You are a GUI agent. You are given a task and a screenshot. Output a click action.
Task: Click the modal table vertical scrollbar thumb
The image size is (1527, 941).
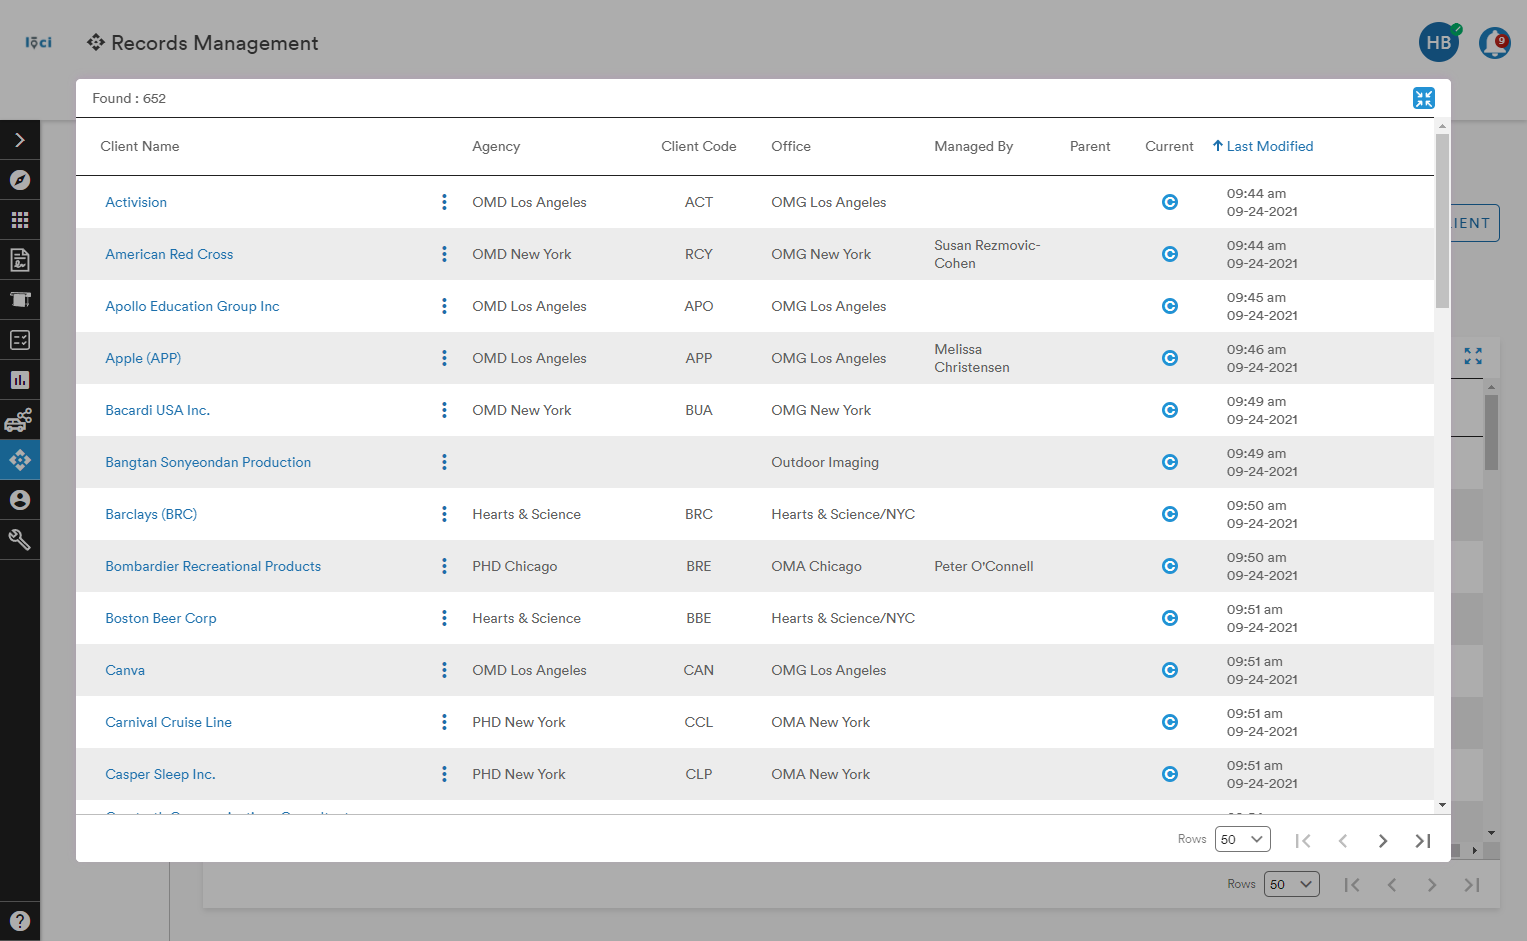[1442, 220]
